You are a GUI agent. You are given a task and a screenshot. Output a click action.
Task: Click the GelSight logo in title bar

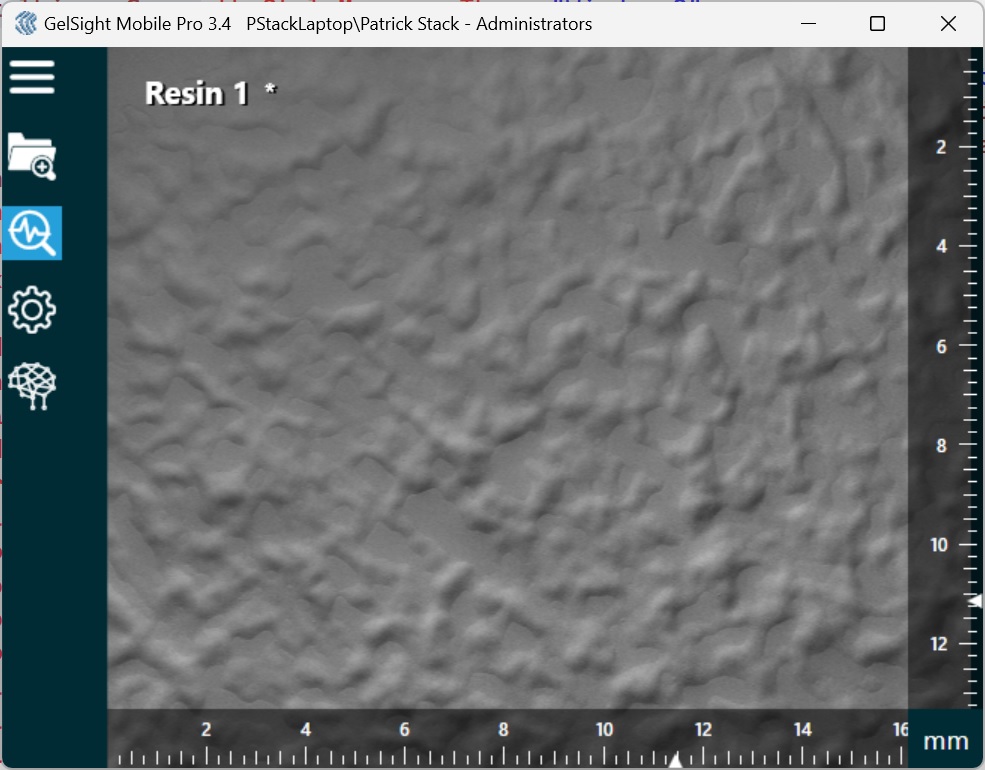coord(26,24)
